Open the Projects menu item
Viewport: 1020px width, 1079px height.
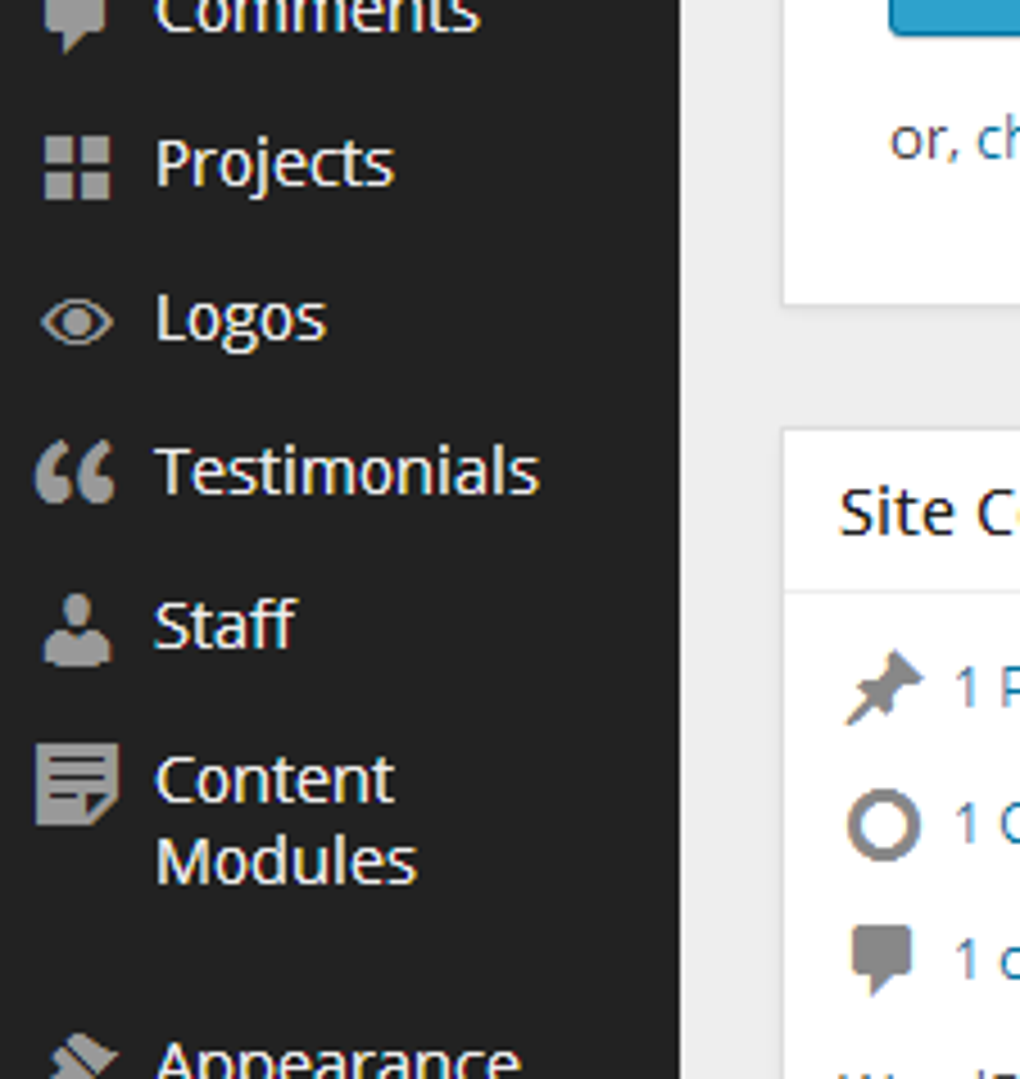tap(275, 163)
